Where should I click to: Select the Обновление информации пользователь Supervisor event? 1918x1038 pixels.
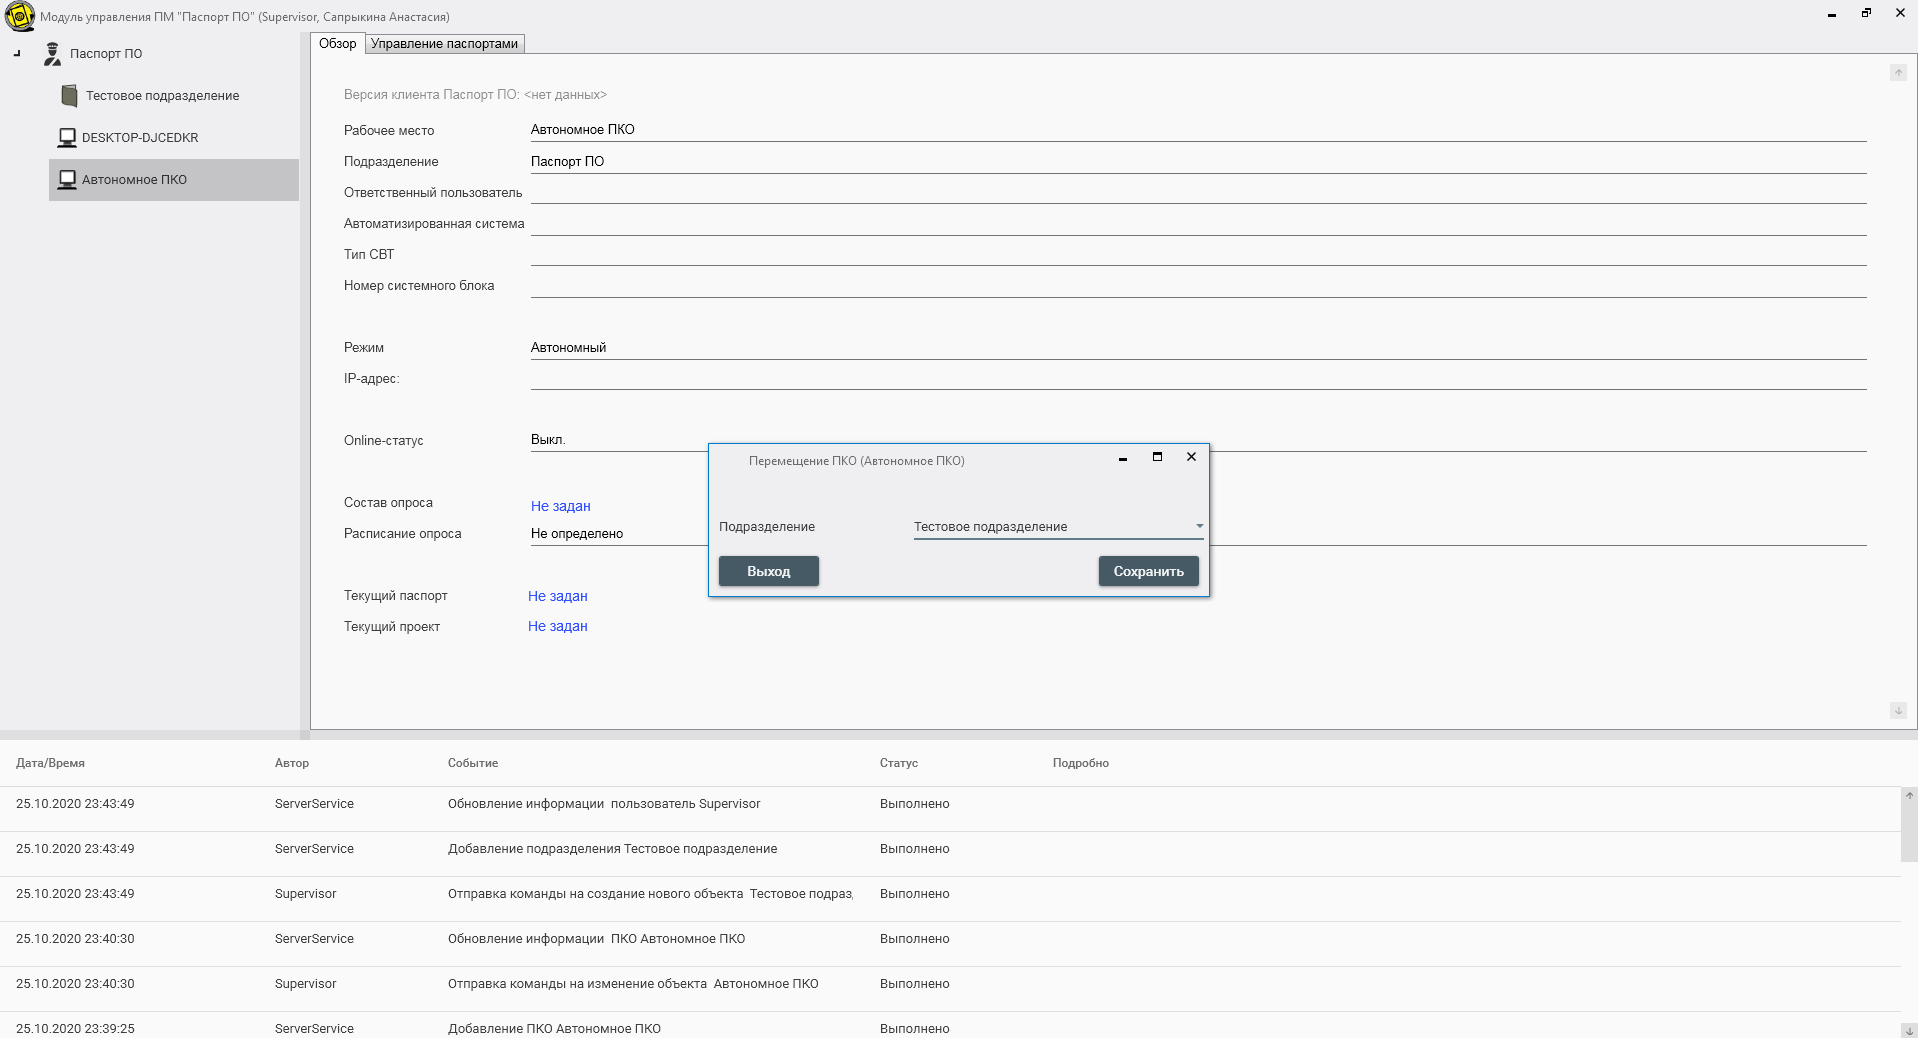(x=950, y=809)
